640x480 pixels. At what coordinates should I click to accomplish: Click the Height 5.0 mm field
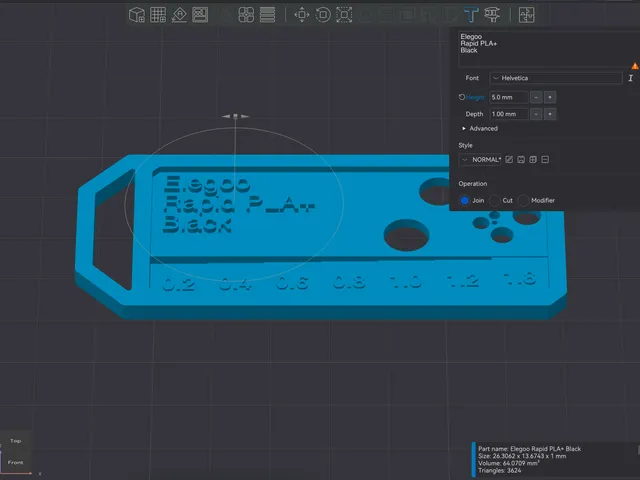click(x=509, y=97)
